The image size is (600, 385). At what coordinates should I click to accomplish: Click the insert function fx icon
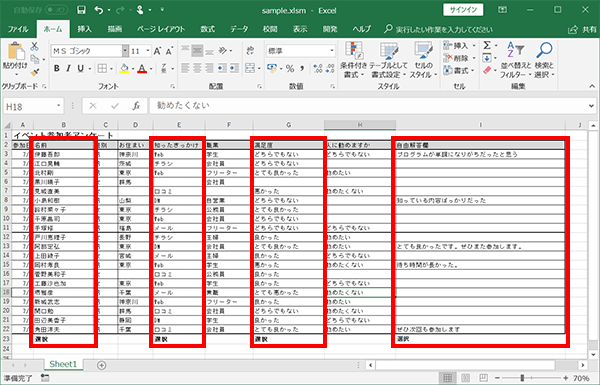pos(136,106)
